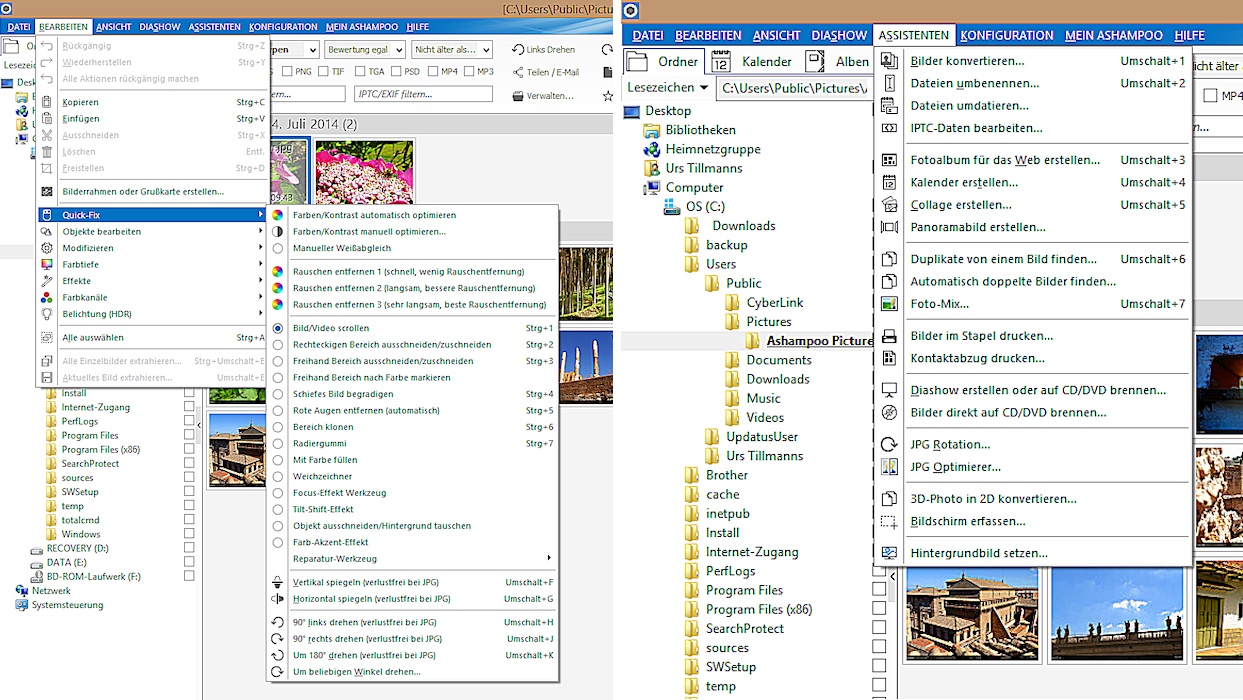Switch to Ordner view in right window

[663, 61]
